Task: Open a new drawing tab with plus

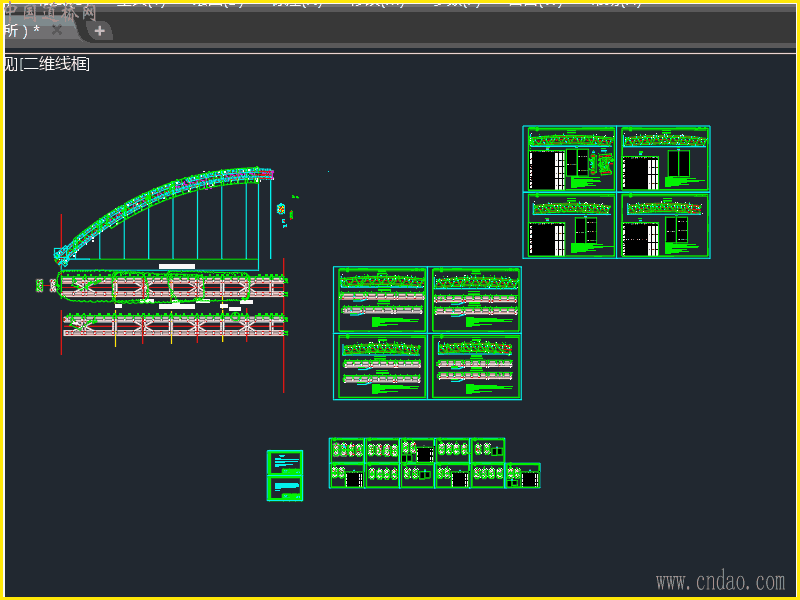Action: 99,31
